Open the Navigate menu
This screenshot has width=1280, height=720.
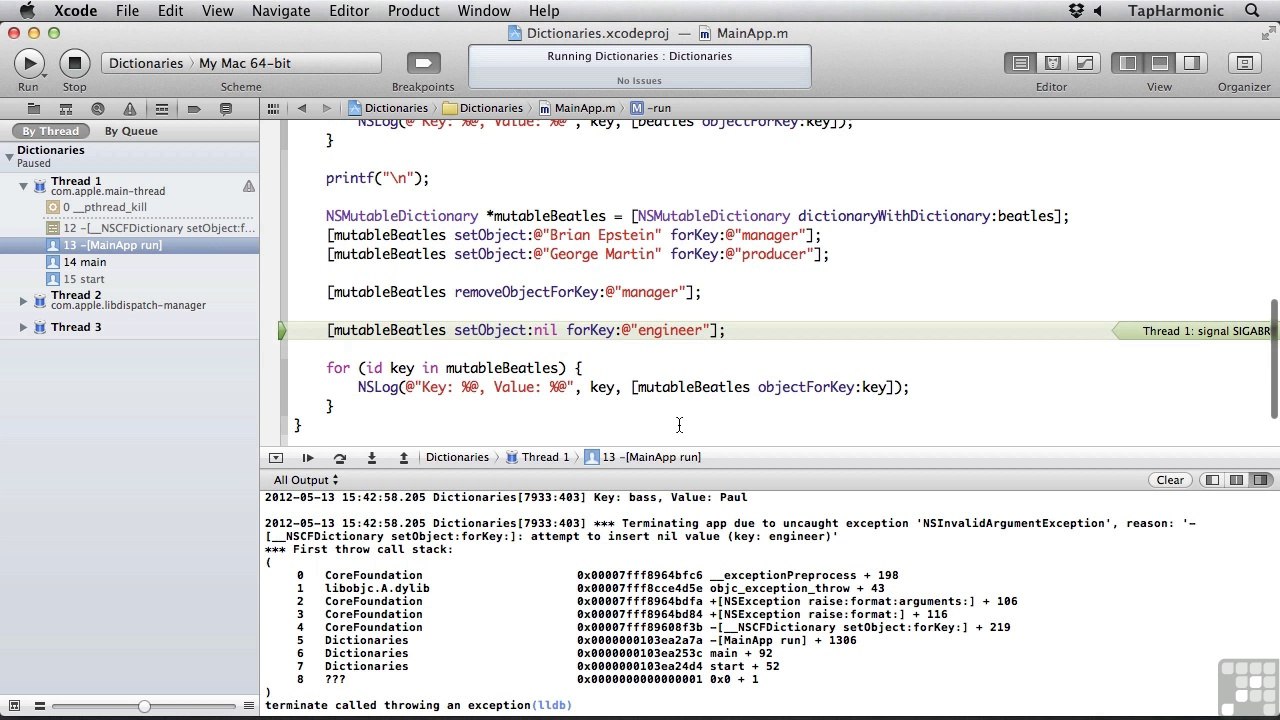(280, 11)
